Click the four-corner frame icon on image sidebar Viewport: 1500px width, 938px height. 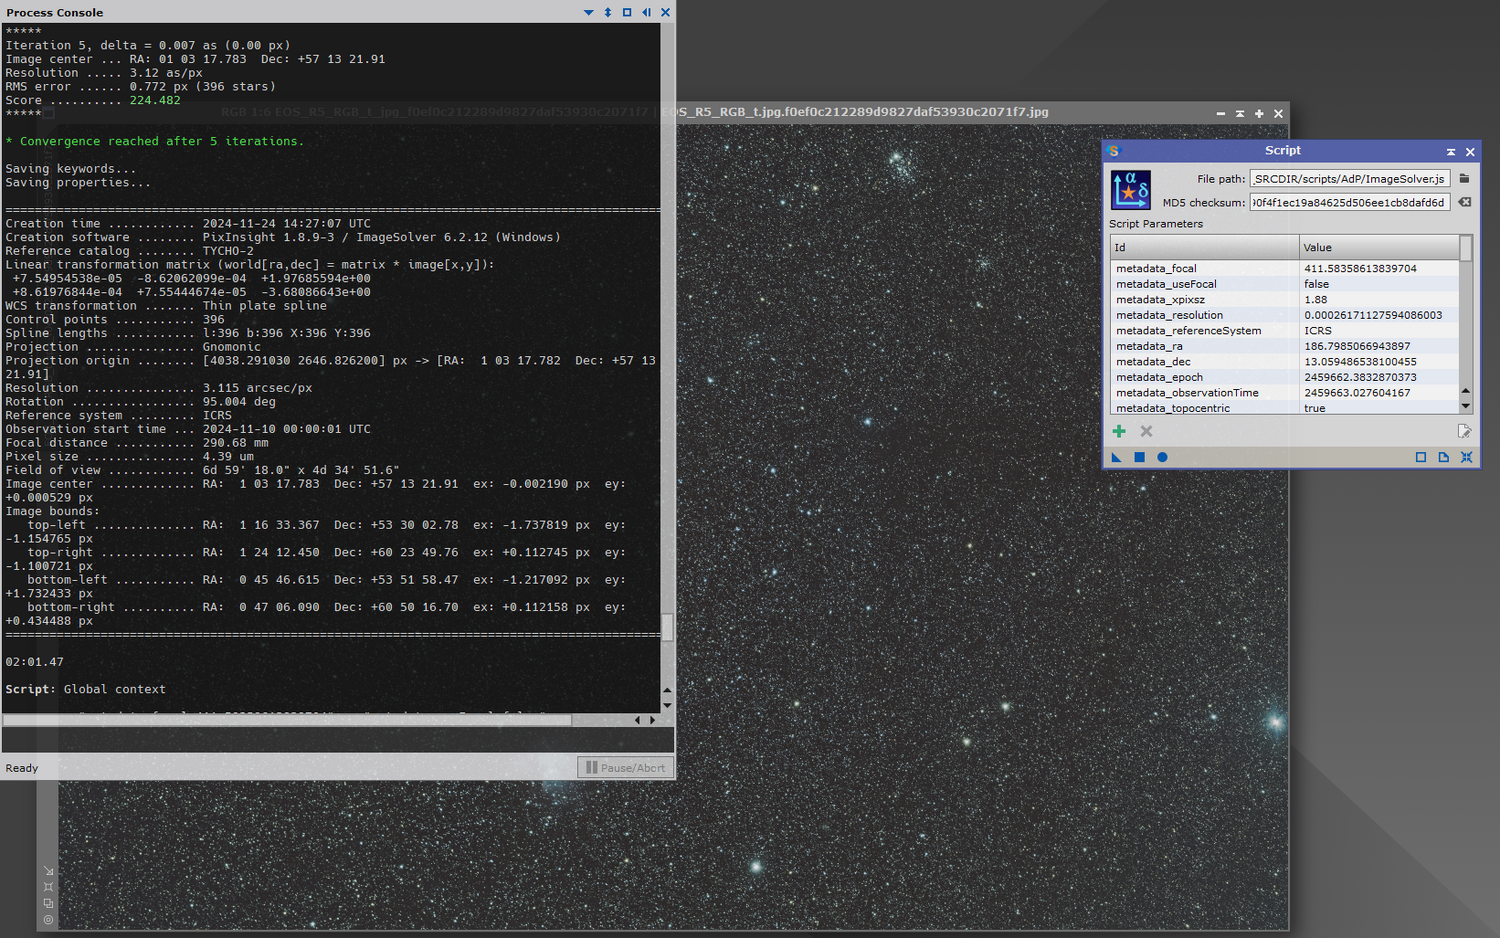48,887
